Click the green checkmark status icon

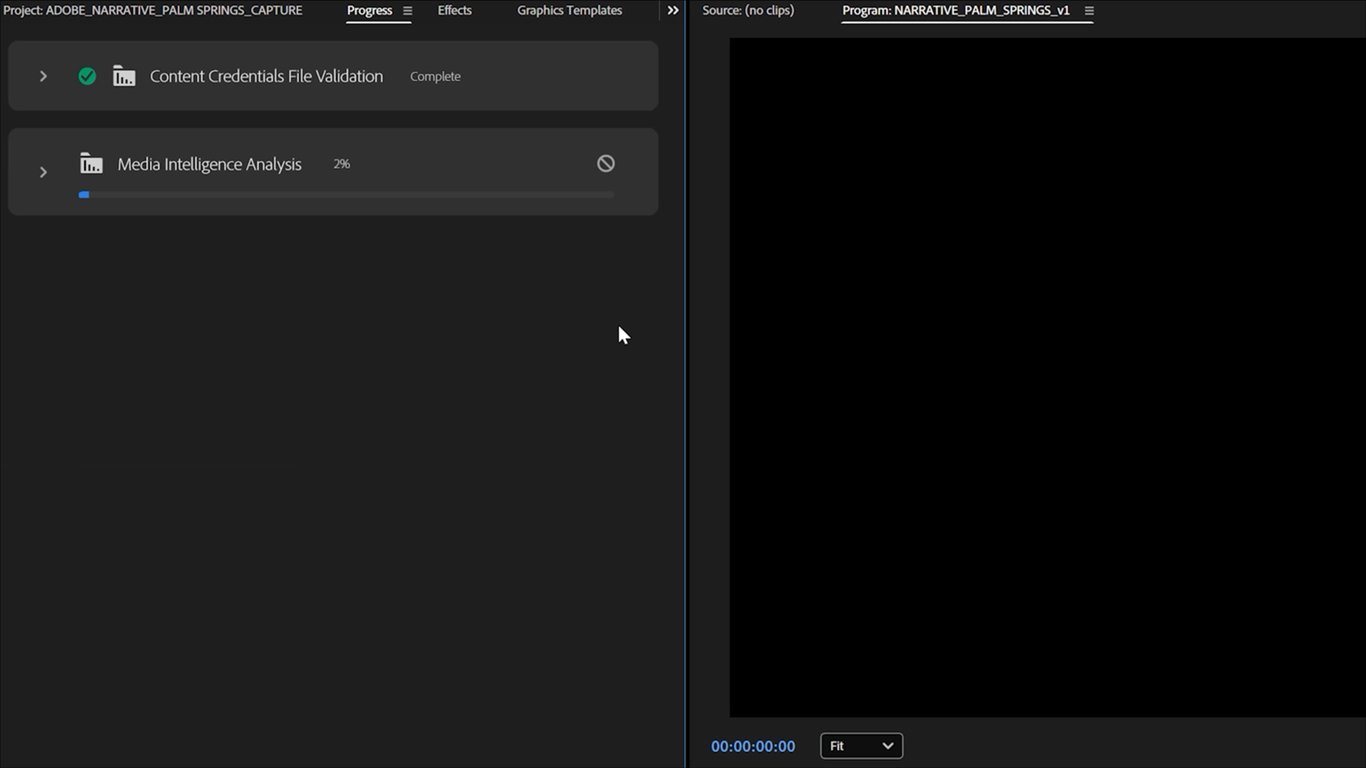(x=87, y=76)
